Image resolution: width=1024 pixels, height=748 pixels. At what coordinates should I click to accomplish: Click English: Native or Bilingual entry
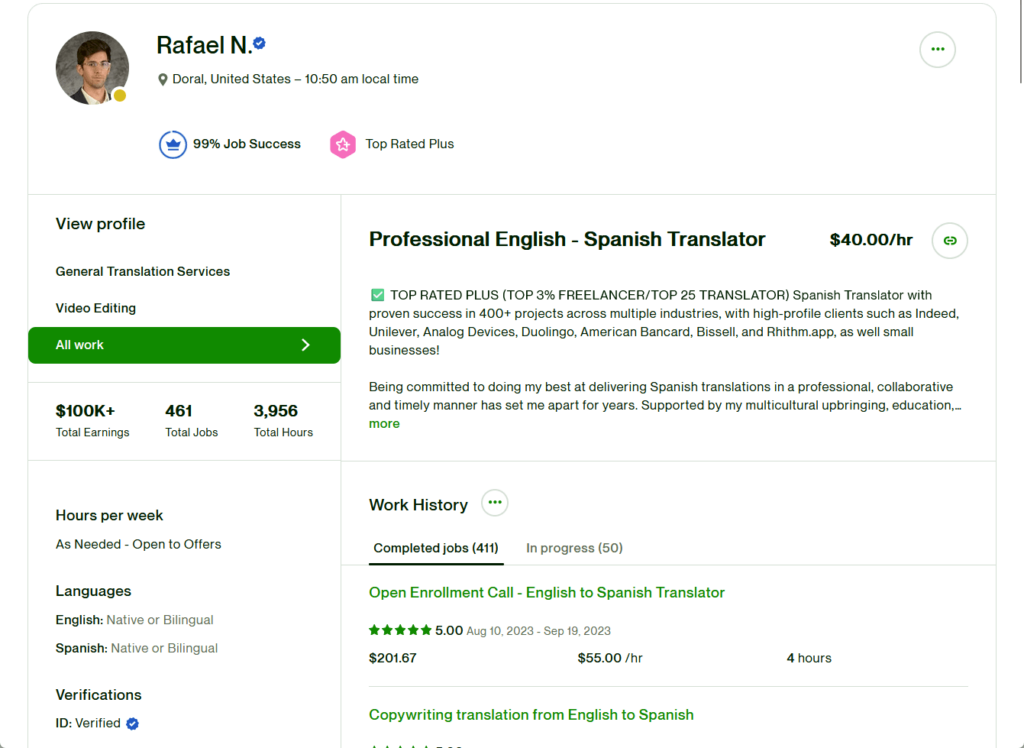pos(135,620)
